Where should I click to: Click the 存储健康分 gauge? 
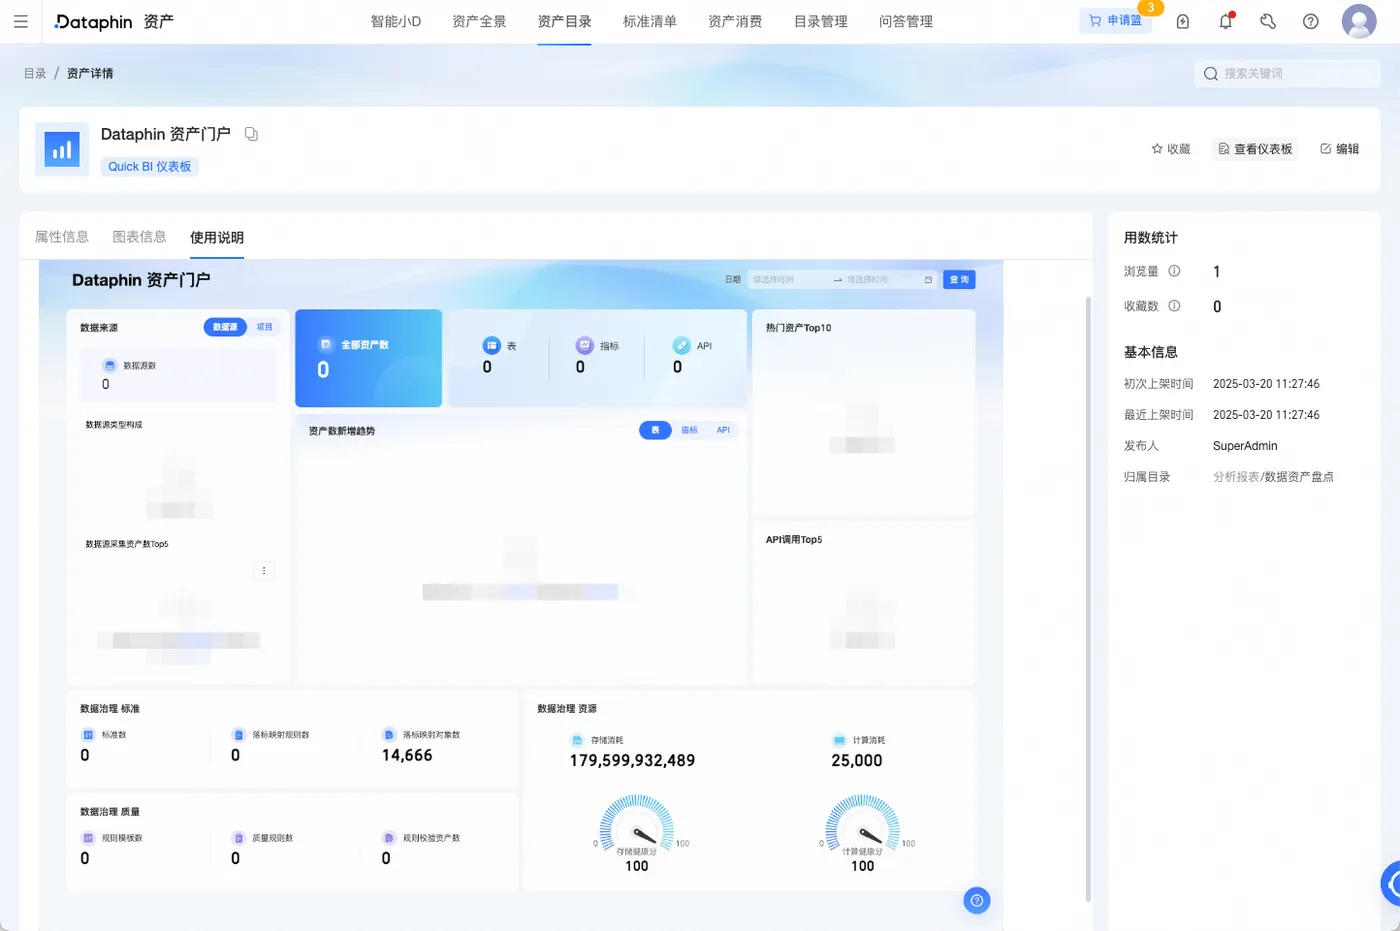(x=636, y=826)
